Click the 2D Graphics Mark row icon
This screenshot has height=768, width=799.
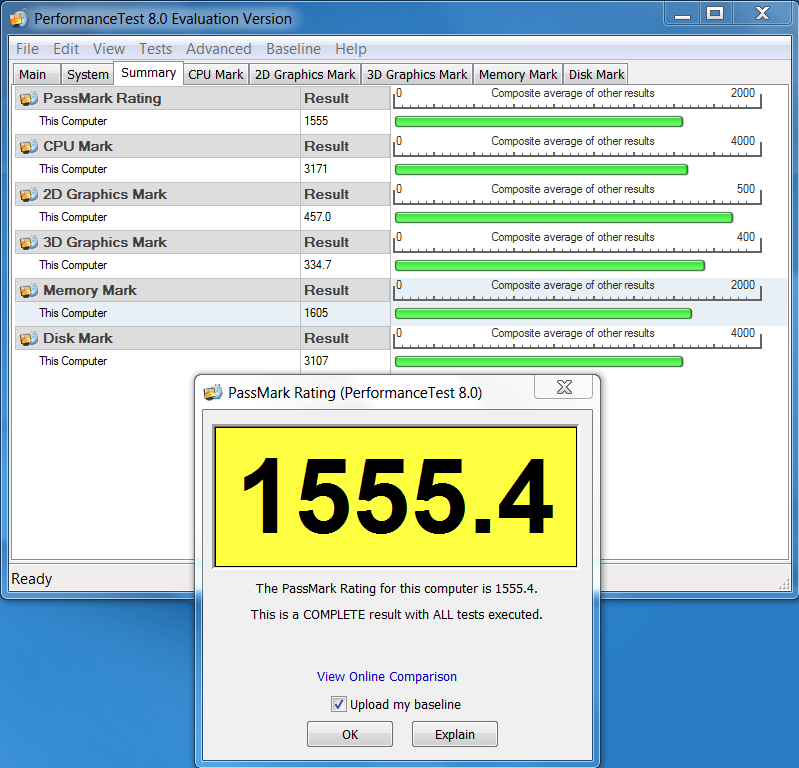coord(29,194)
